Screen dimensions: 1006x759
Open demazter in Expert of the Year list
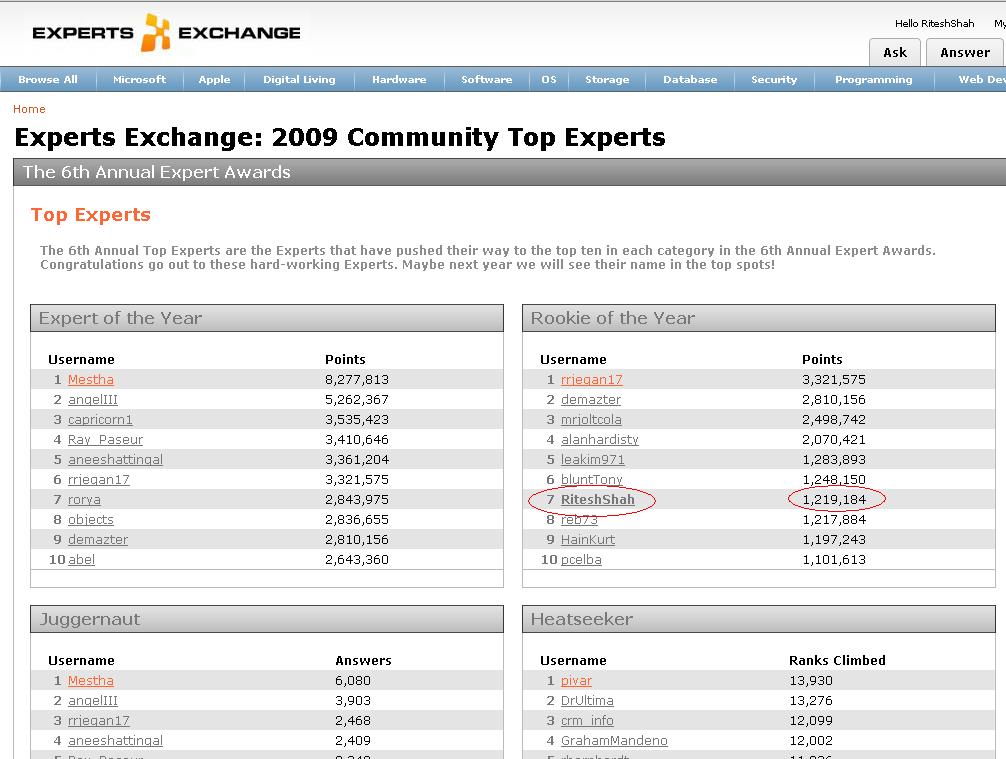98,540
